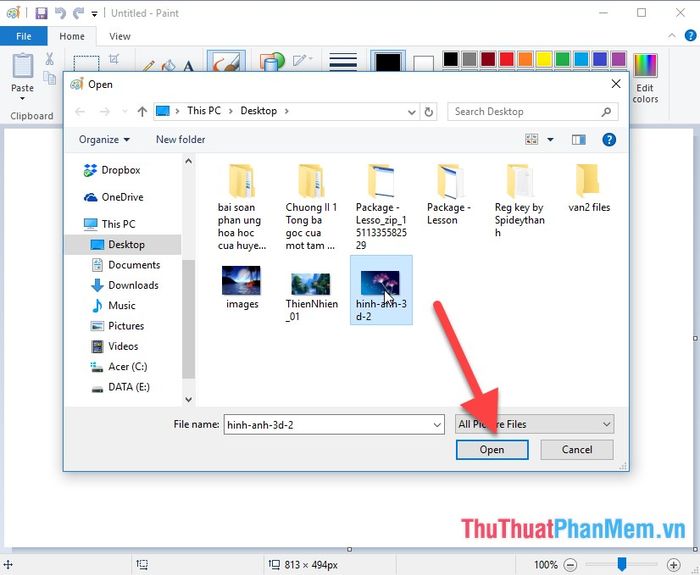
Task: Select the 'Chuong II 1 Tong ba' folder
Action: click(x=311, y=207)
